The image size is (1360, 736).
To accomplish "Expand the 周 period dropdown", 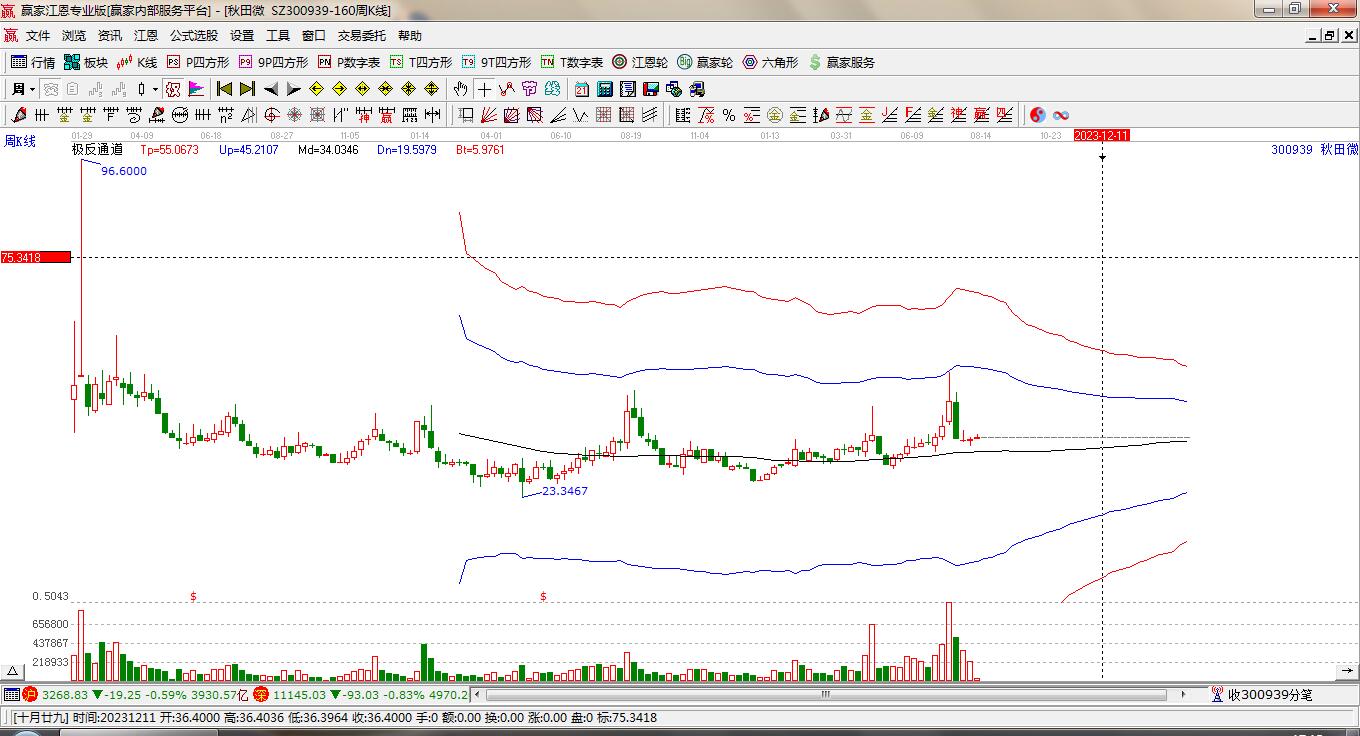I will coord(32,89).
